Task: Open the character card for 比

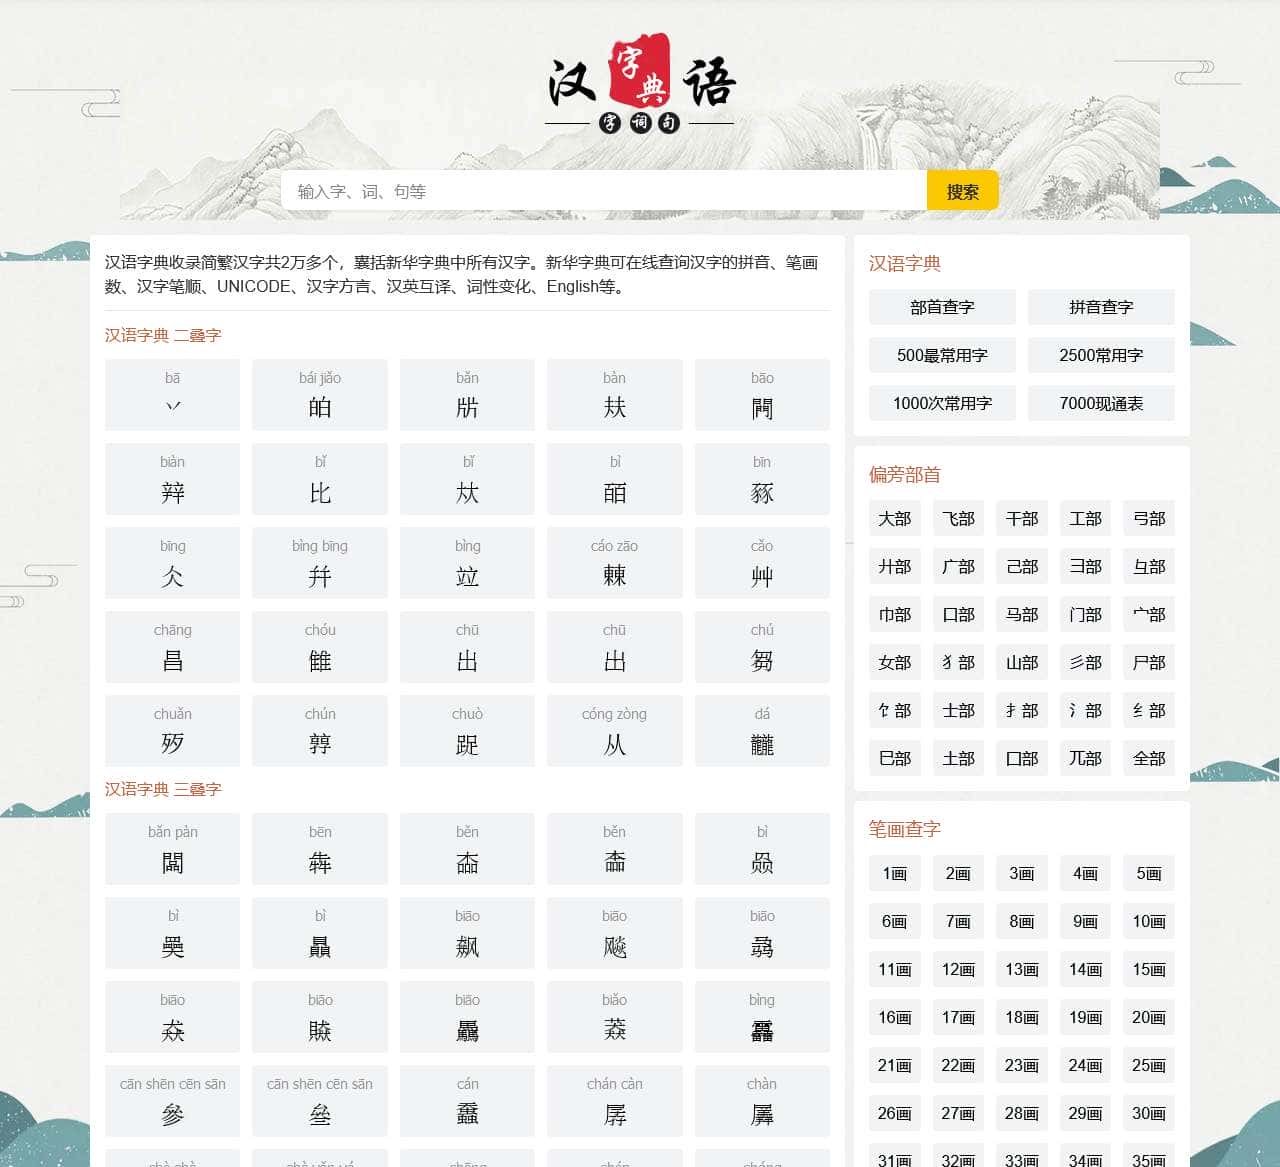Action: coord(319,479)
